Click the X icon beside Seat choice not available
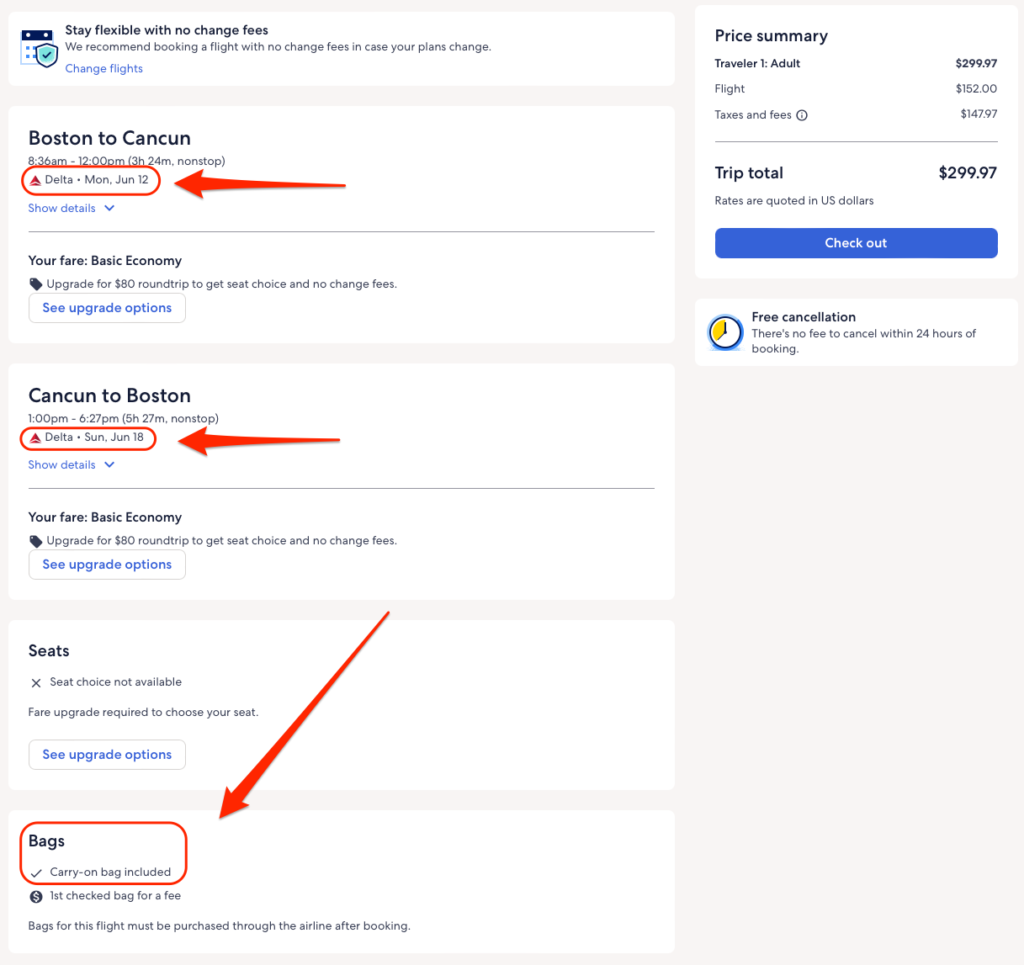The width and height of the screenshot is (1024, 965). [x=36, y=683]
